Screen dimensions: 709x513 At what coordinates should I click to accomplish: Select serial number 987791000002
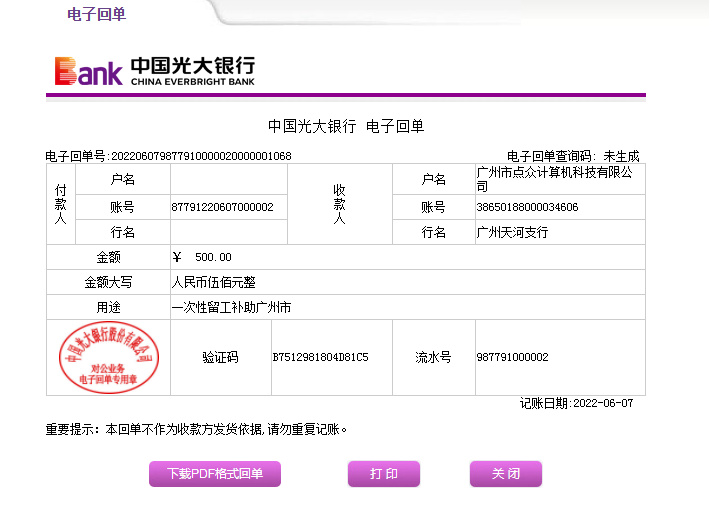512,357
